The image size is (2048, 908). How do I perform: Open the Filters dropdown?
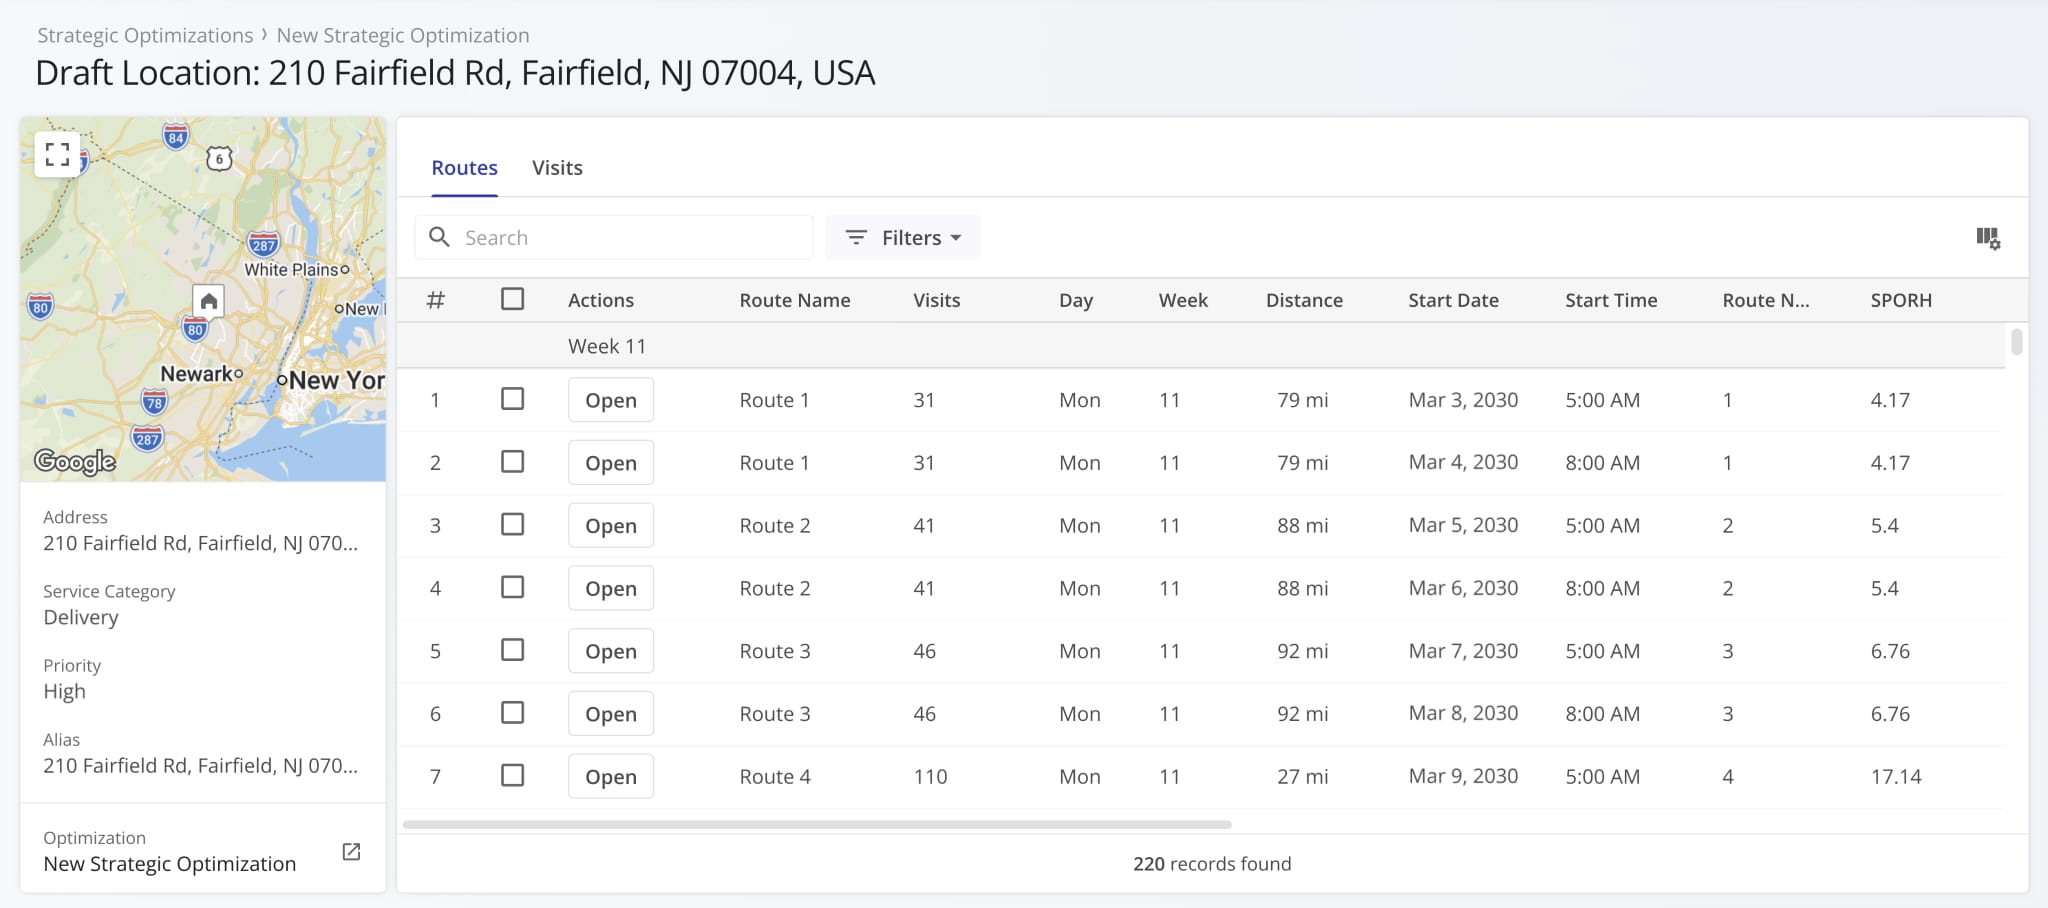pos(903,237)
